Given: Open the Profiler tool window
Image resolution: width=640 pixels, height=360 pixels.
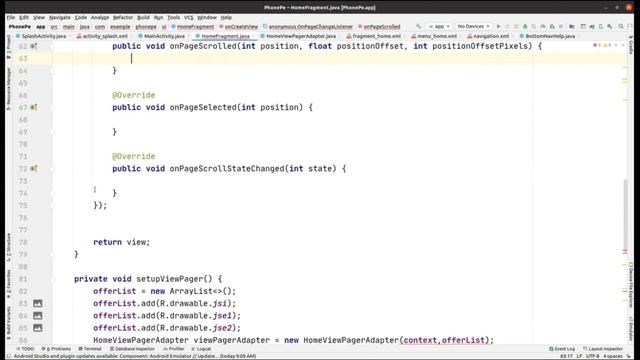Looking at the screenshot, I should 174,349.
